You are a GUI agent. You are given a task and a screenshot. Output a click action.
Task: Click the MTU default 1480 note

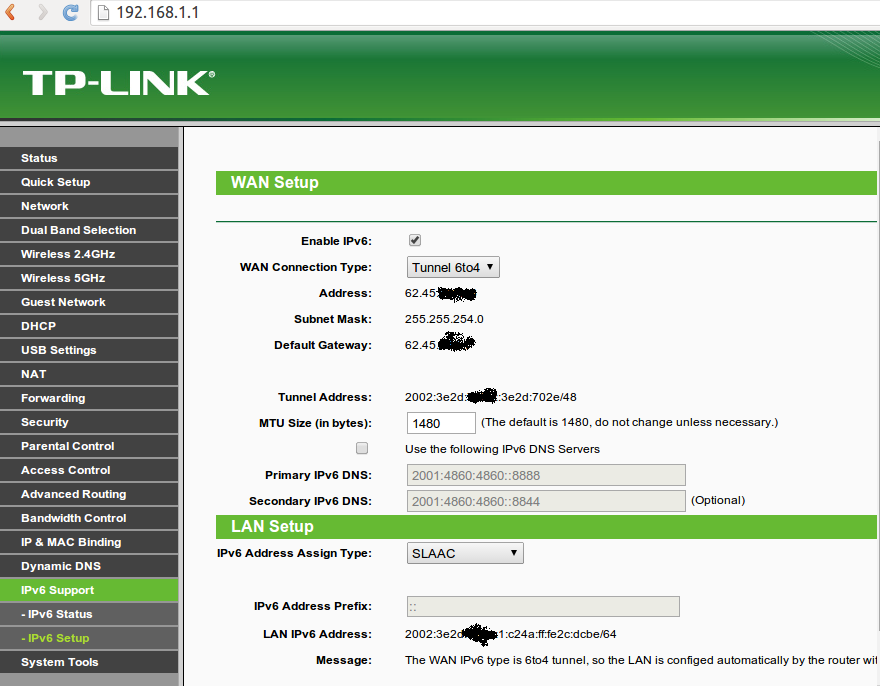(x=629, y=422)
